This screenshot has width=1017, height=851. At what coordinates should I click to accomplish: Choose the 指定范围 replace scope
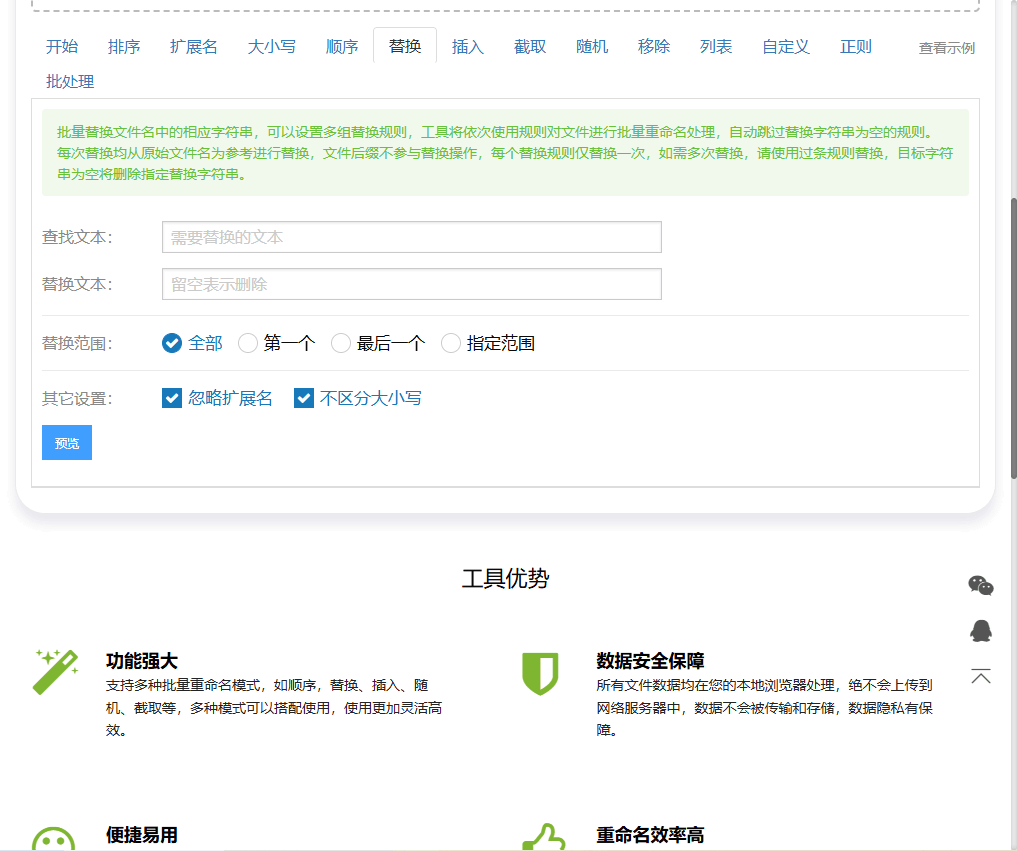451,342
